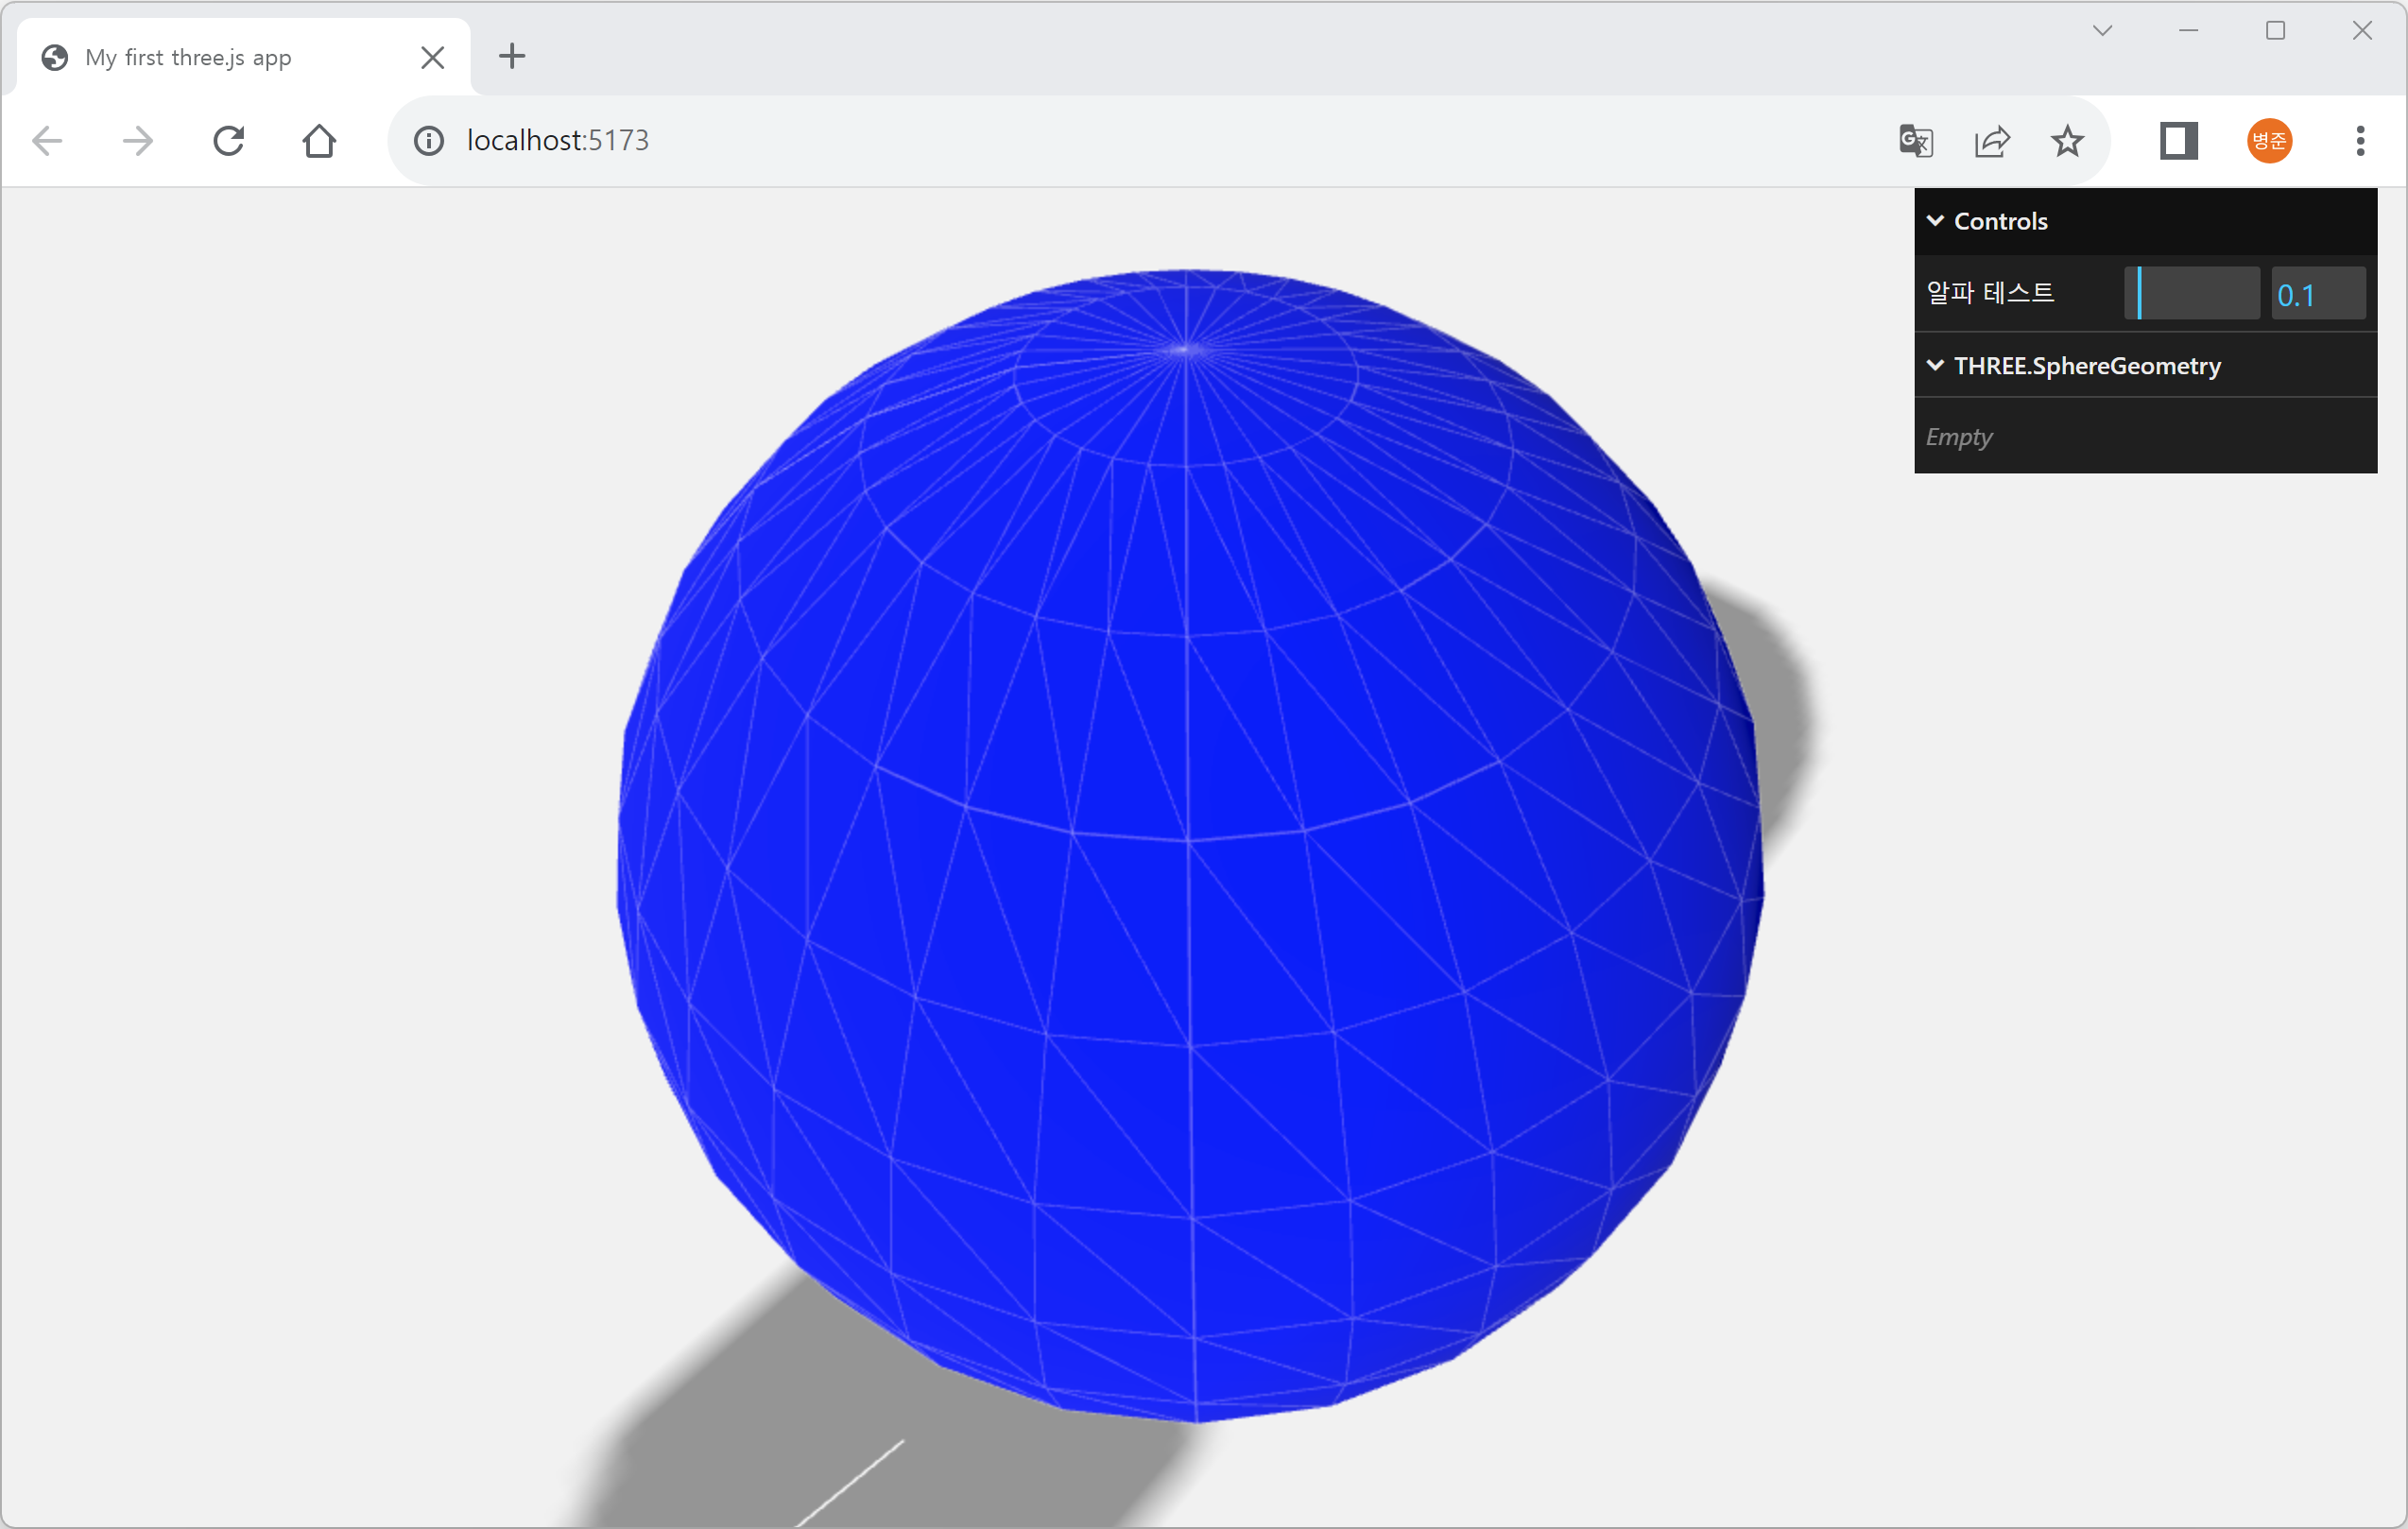The width and height of the screenshot is (2408, 1529).
Task: Click the 0.1 alpha value field
Action: tap(2317, 294)
